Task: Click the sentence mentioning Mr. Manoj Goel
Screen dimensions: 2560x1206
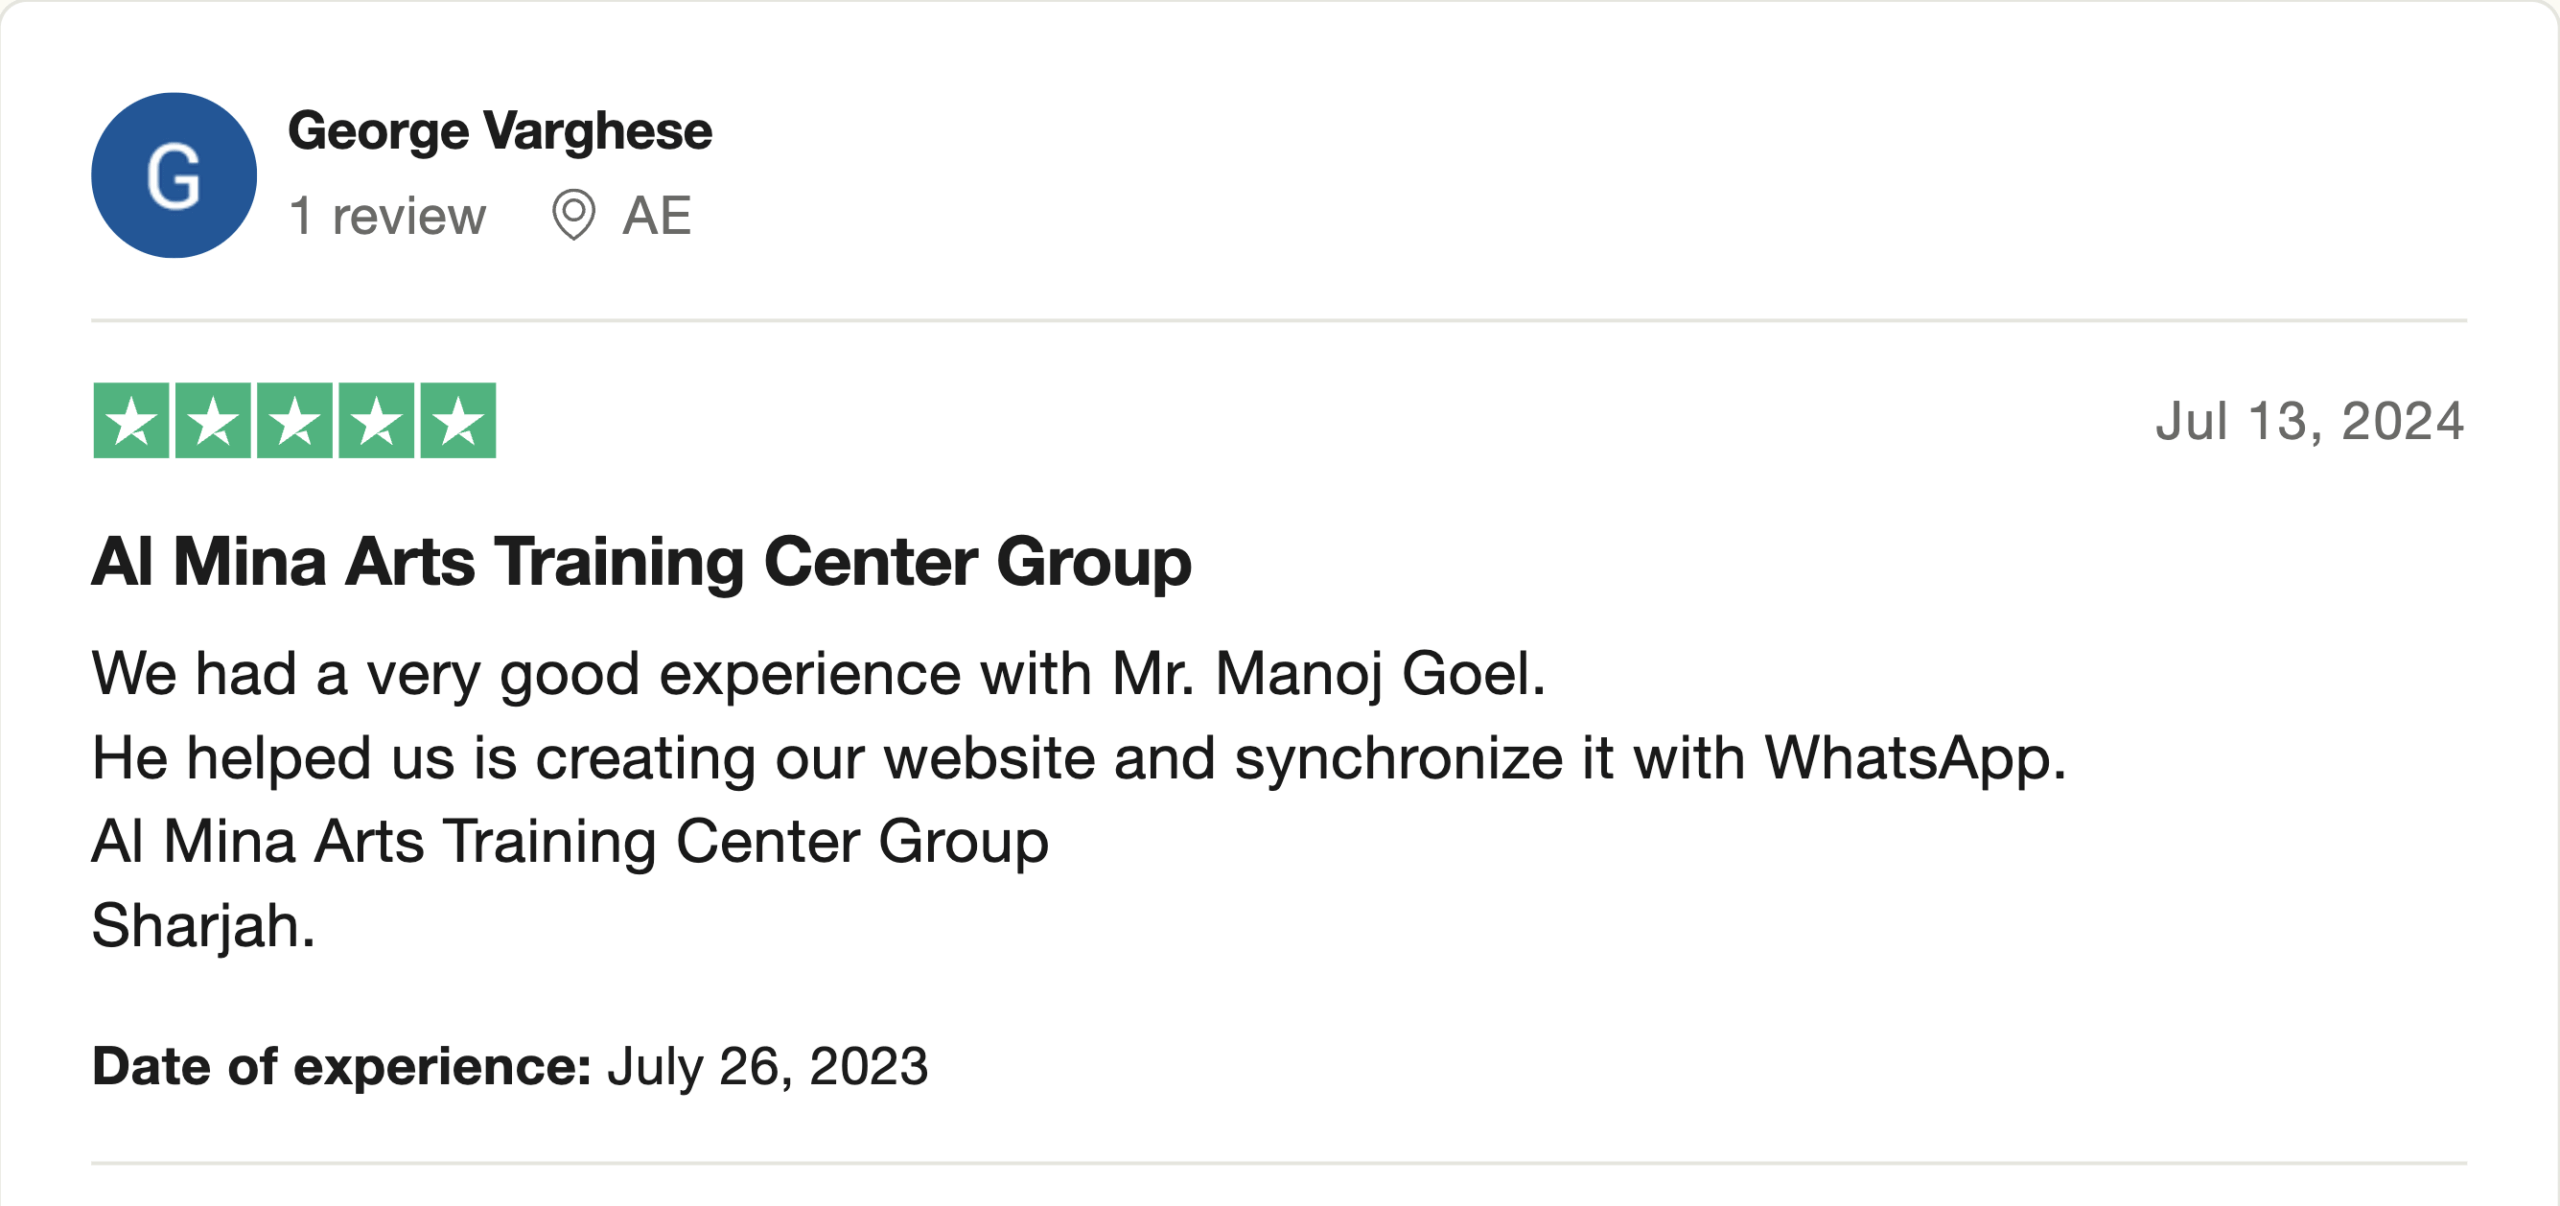Action: tap(818, 673)
